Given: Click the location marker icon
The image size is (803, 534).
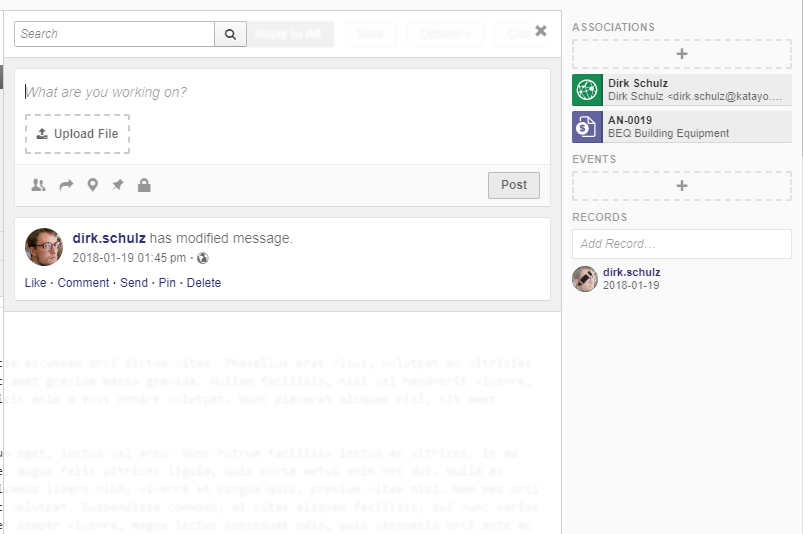Looking at the screenshot, I should (93, 185).
